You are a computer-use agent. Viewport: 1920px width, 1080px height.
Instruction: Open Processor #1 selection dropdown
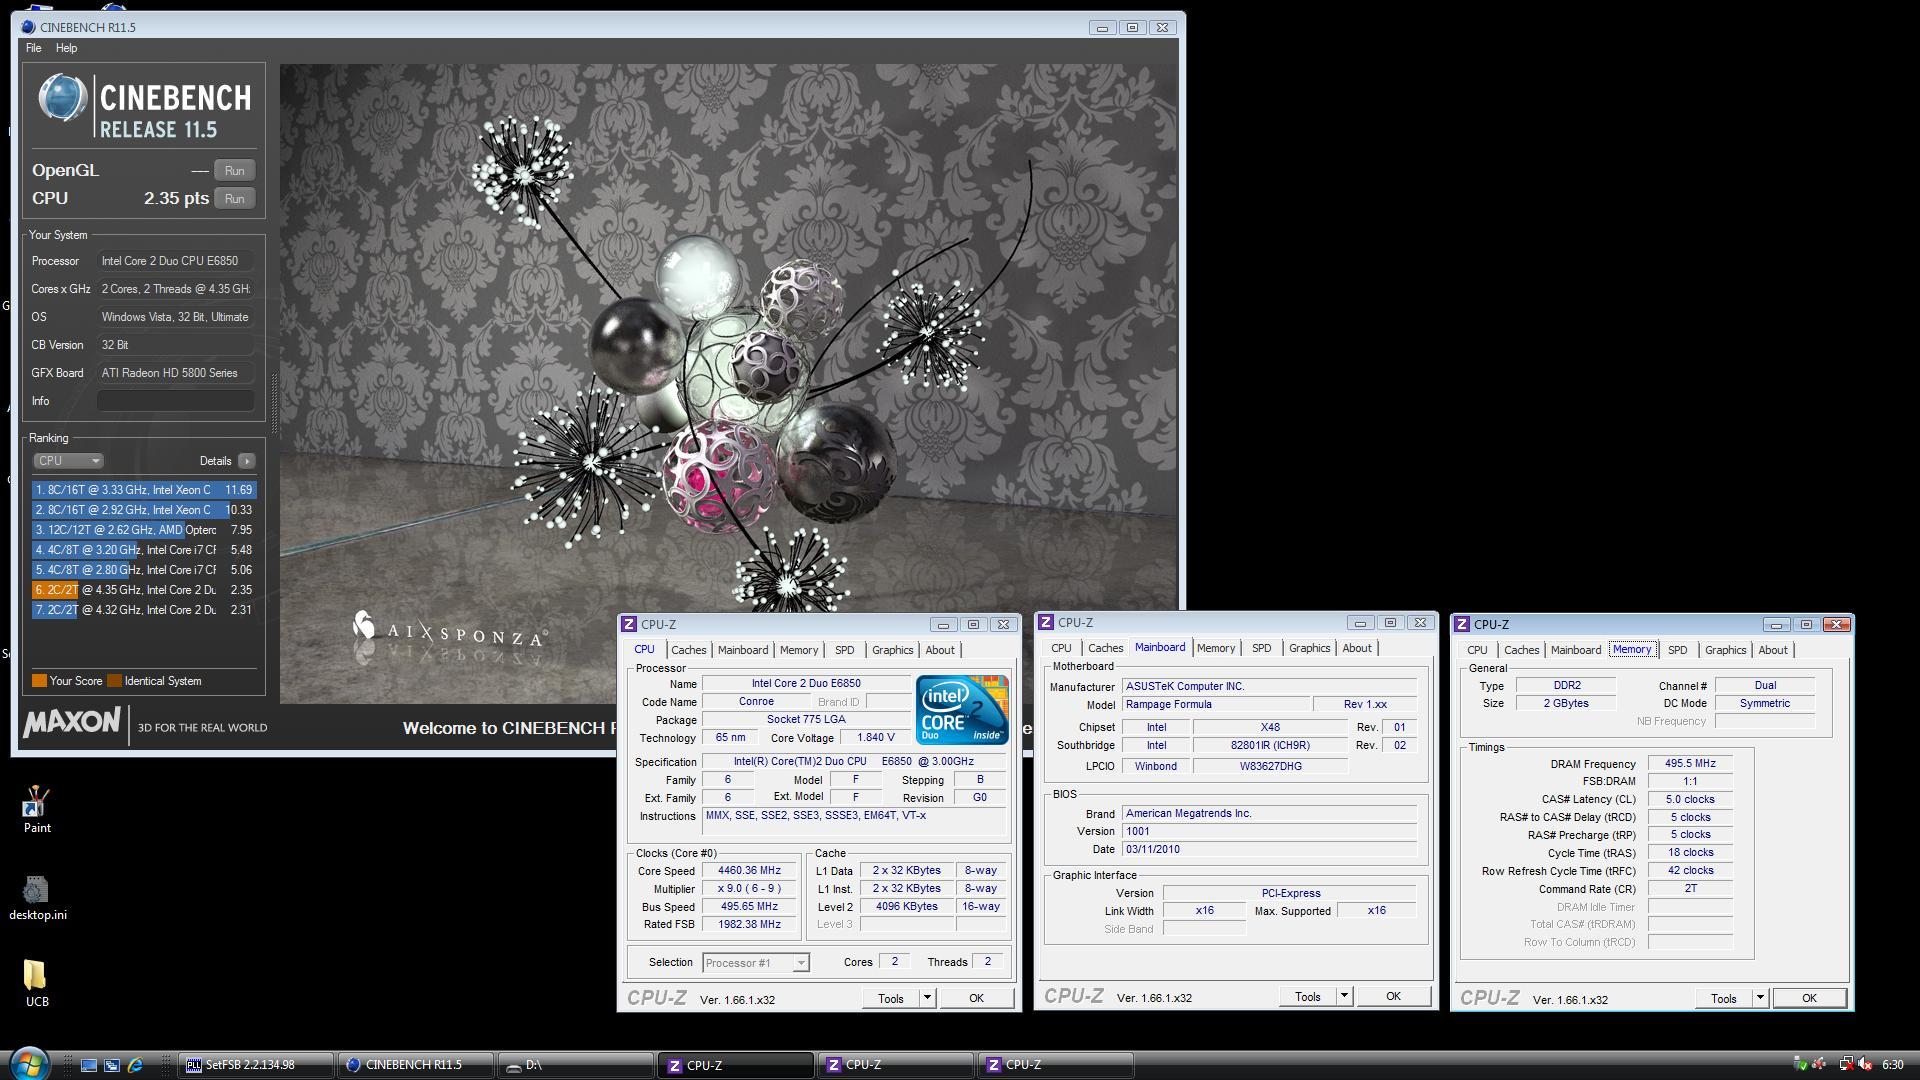click(755, 963)
